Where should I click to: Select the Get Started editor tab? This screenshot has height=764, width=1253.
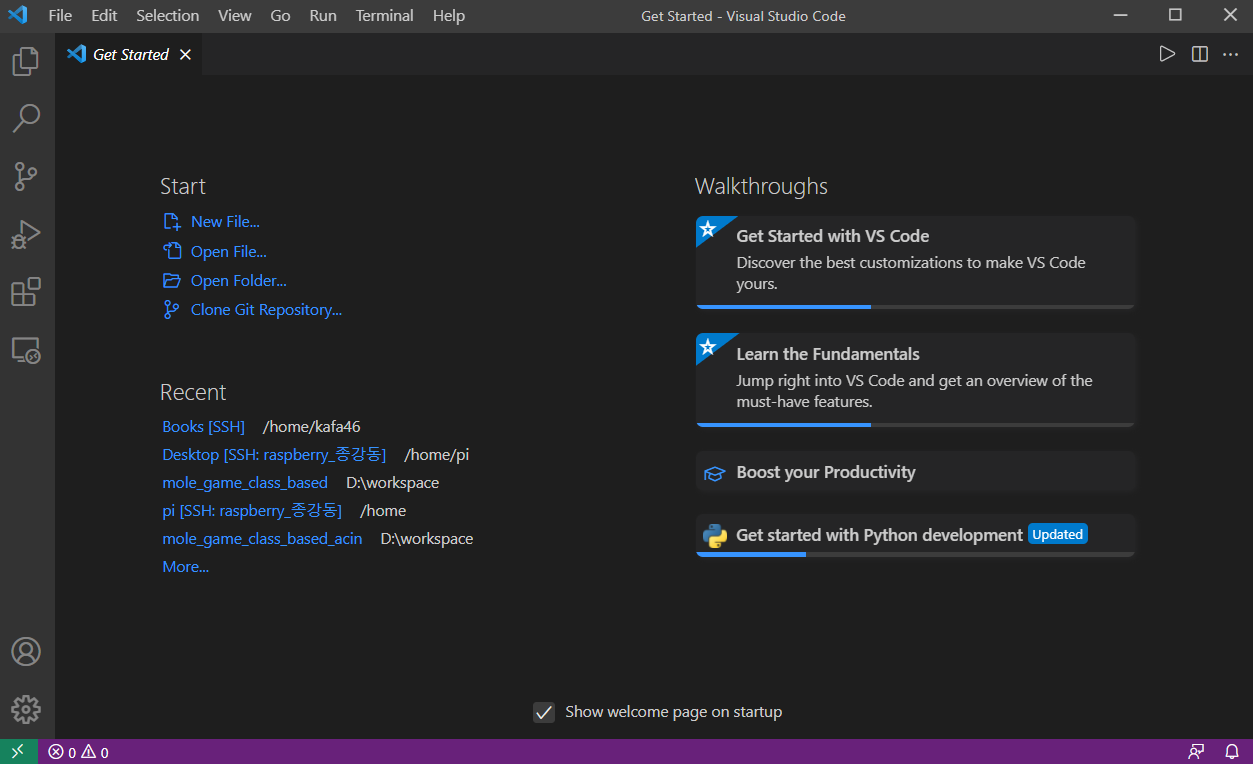[x=129, y=55]
